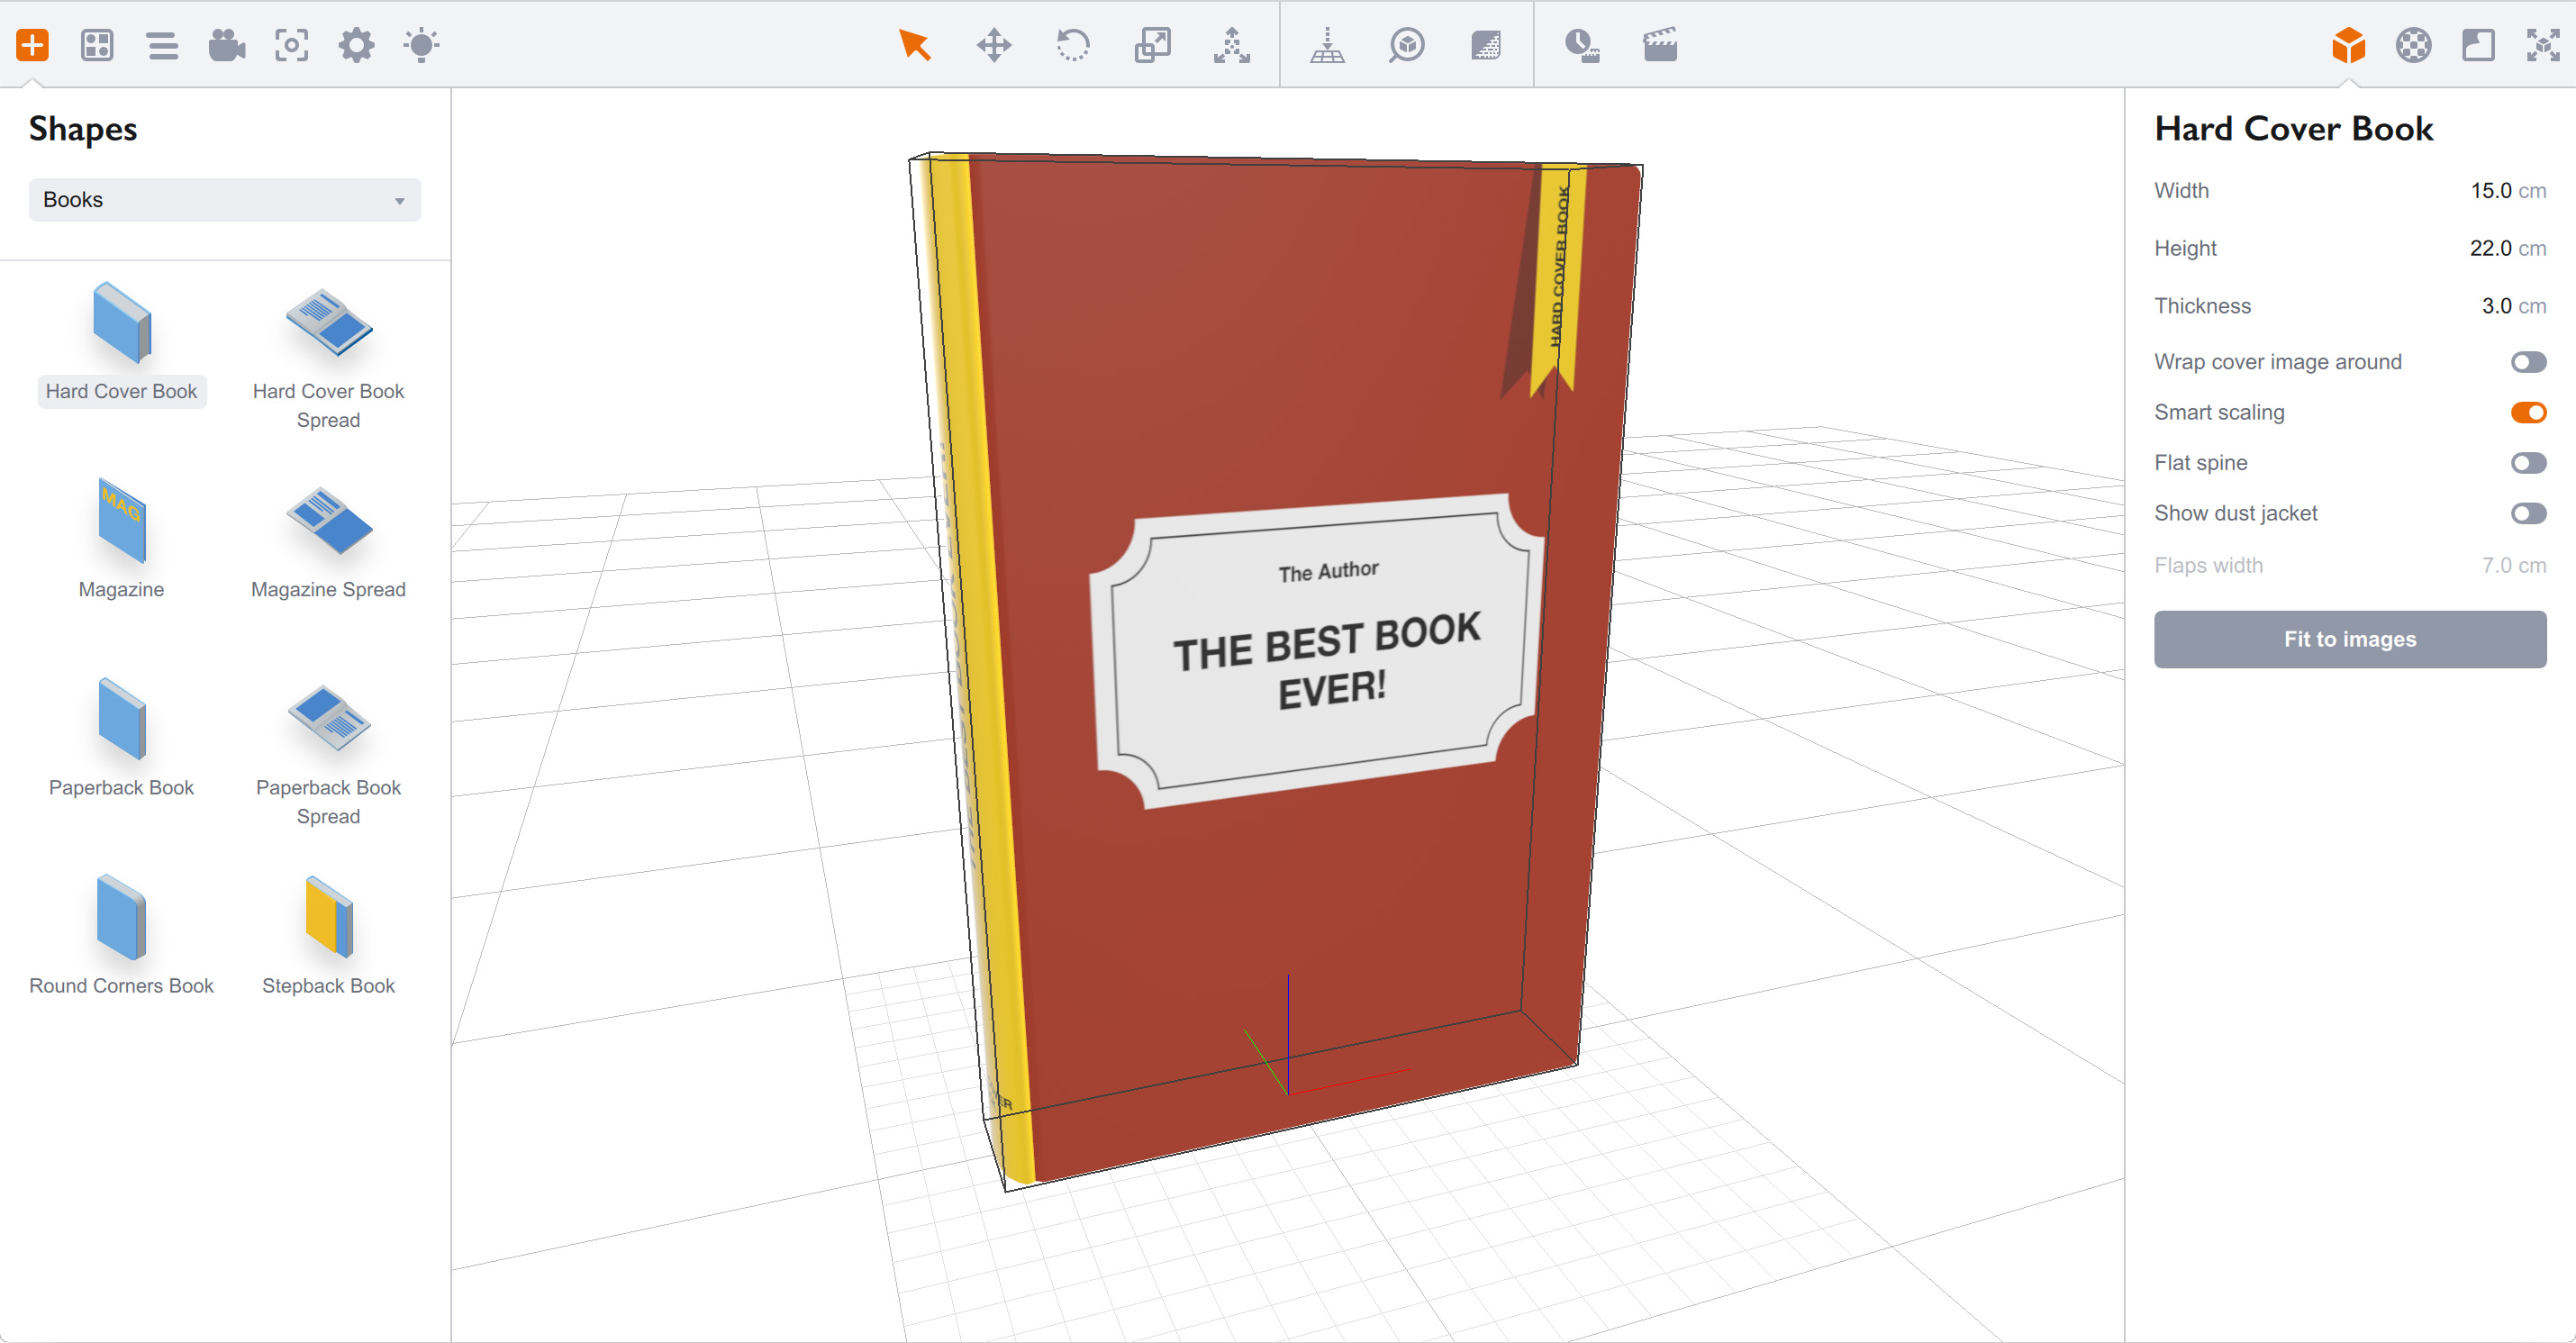Screen dimensions: 2576x1343
Task: Open the lighting settings
Action: click(x=421, y=44)
